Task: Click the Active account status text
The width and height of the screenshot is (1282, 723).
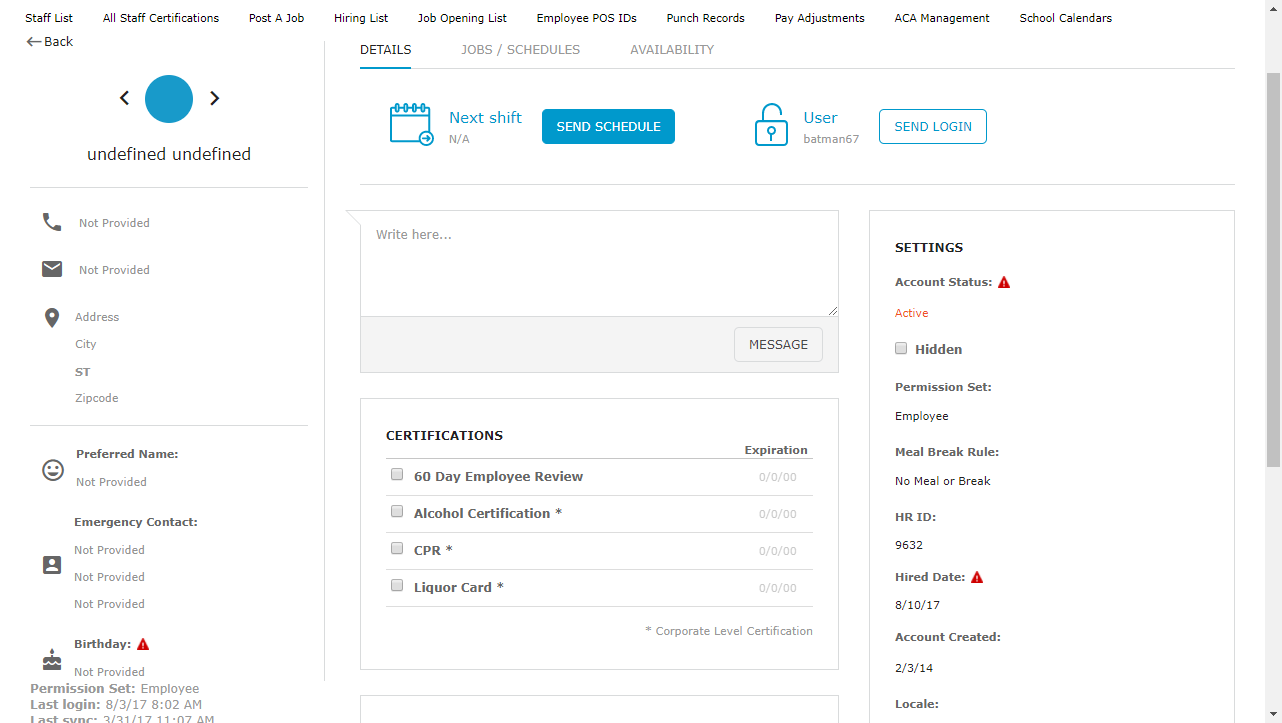Action: click(x=911, y=313)
